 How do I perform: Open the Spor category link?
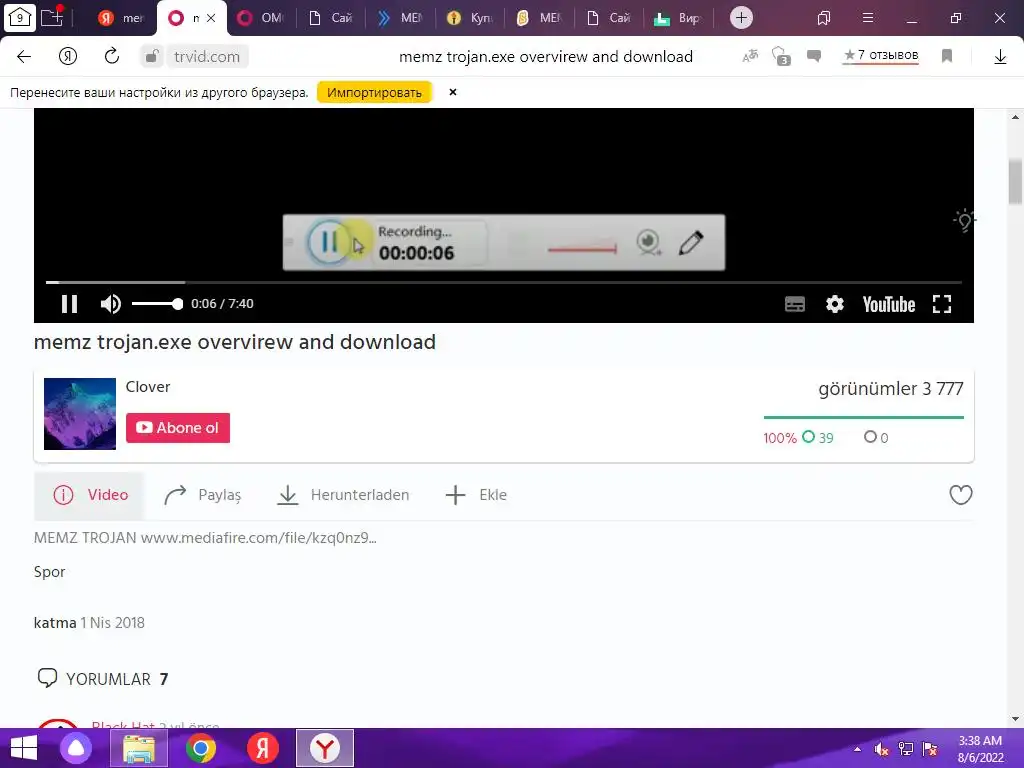[50, 571]
